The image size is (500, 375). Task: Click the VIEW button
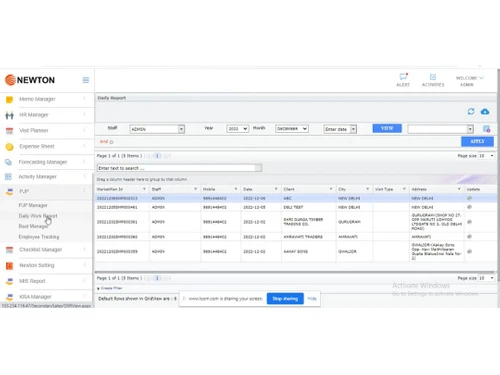[x=387, y=128]
